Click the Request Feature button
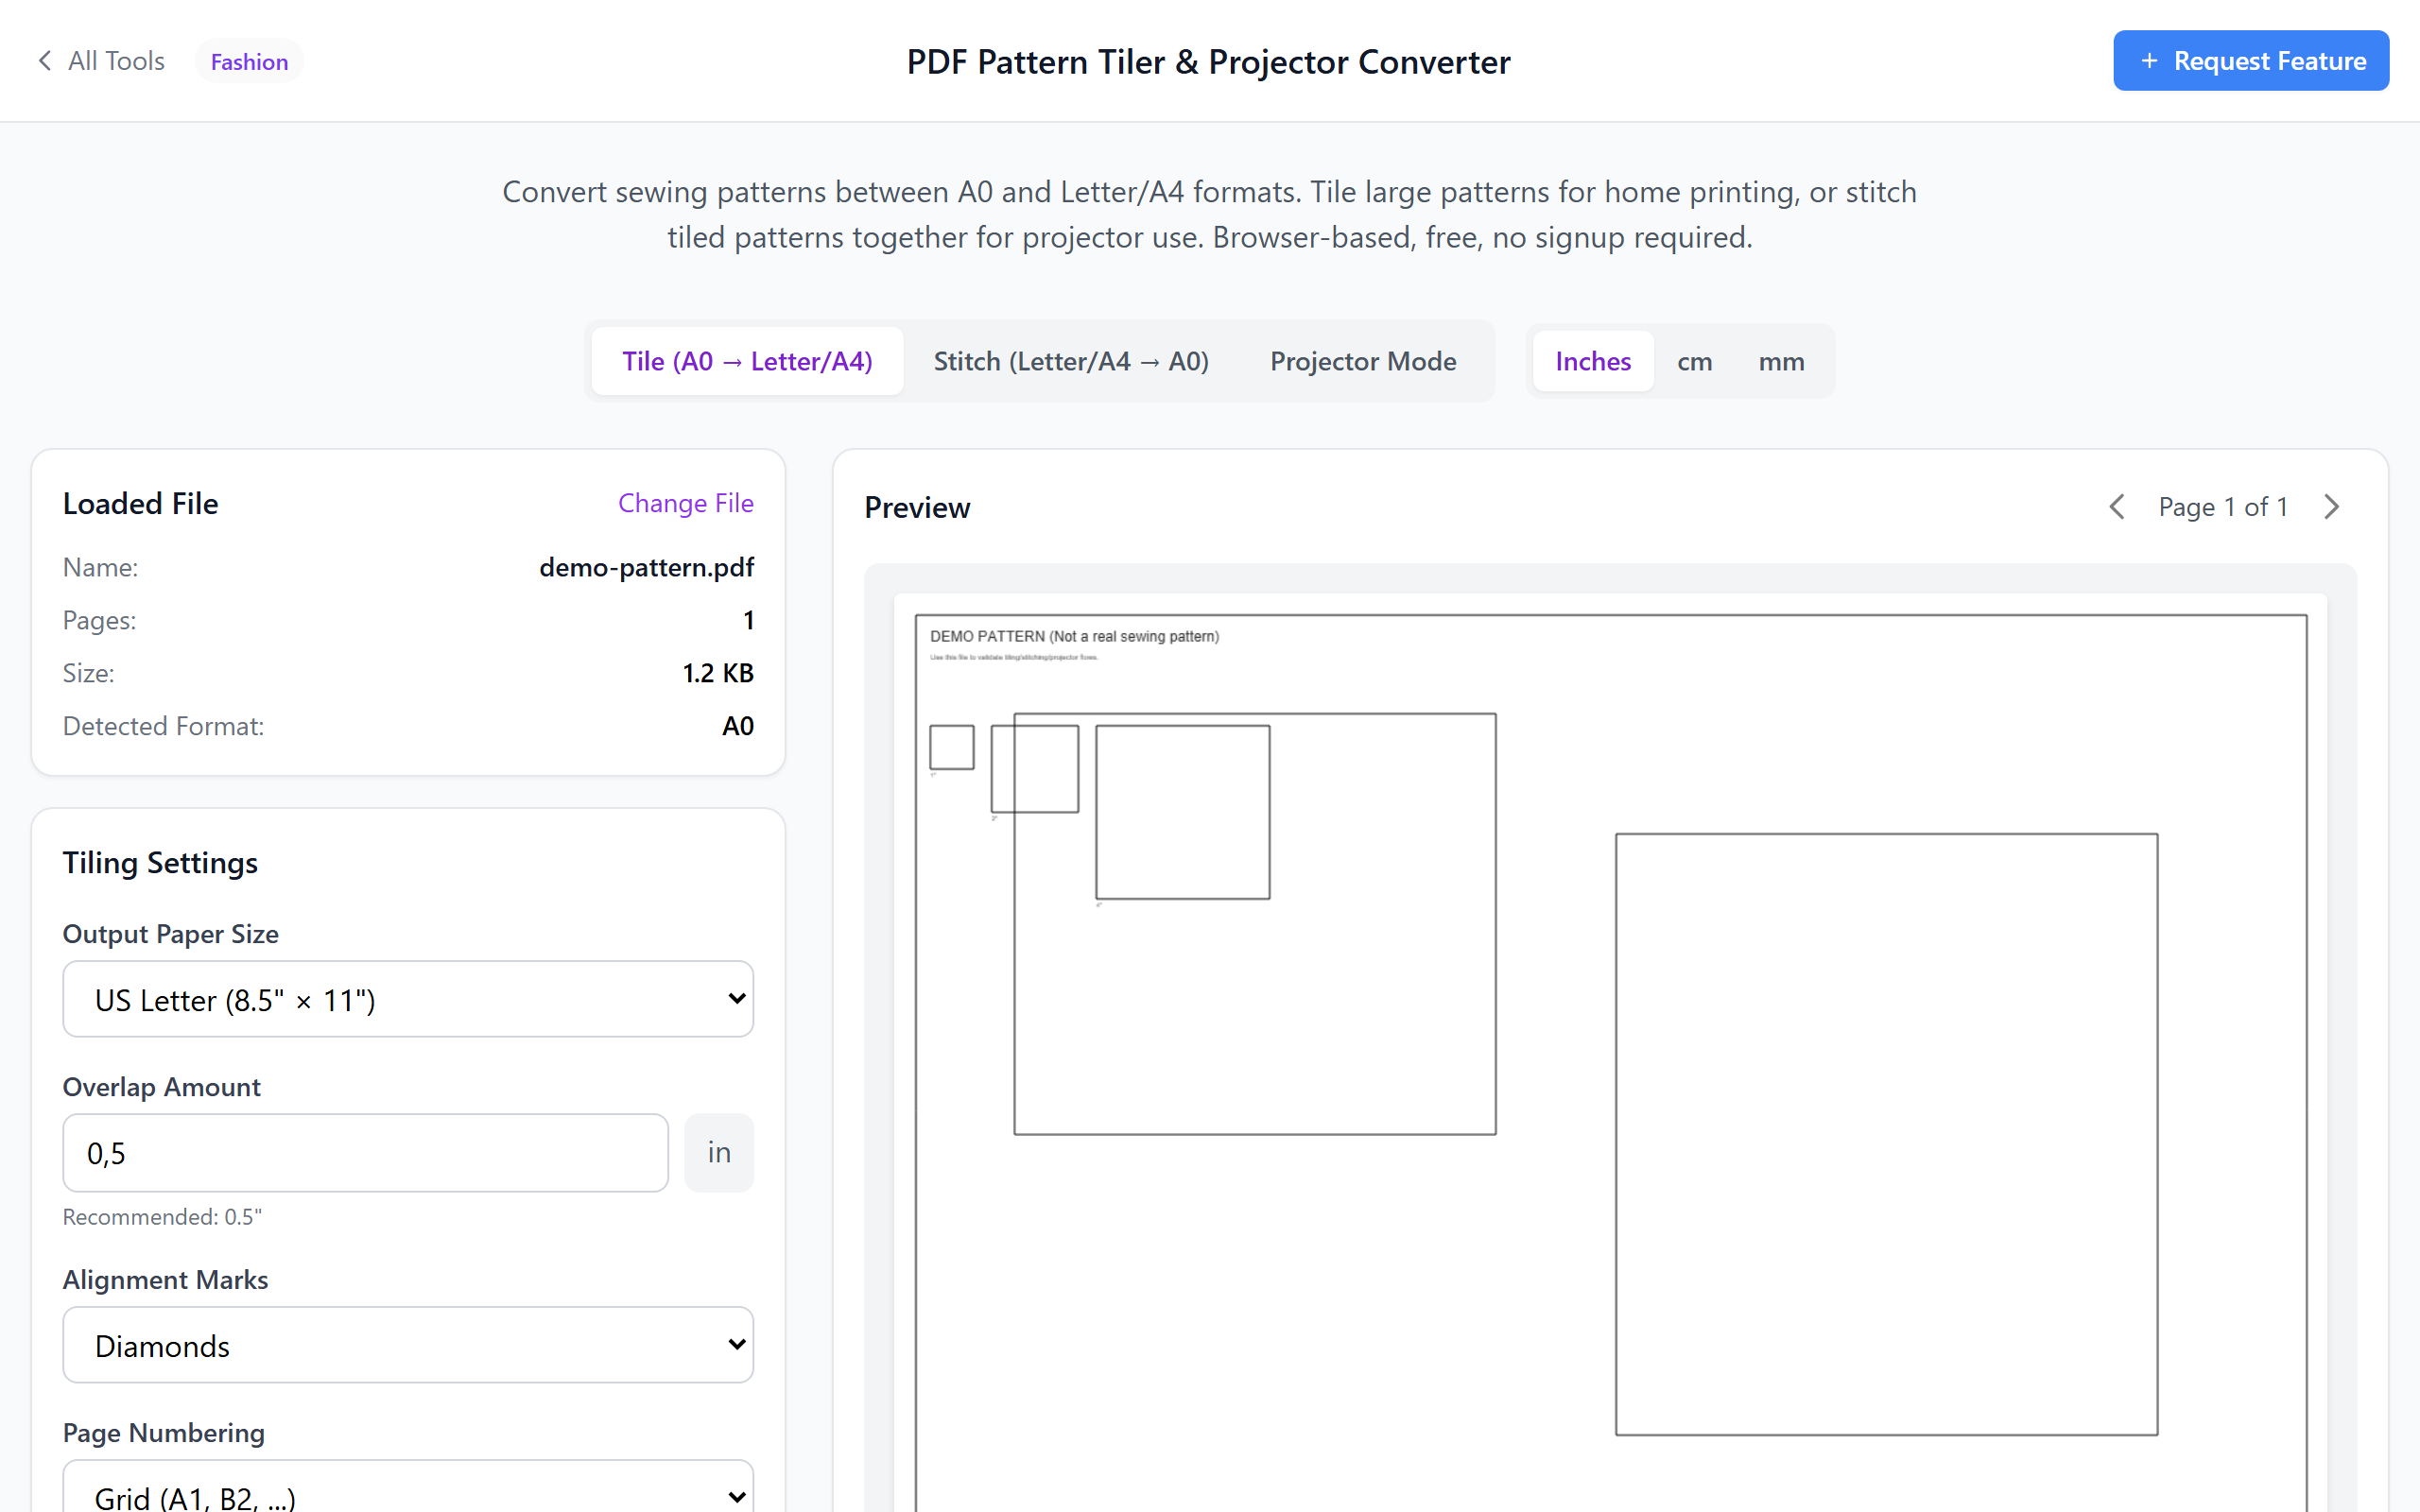2420x1512 pixels. [x=2250, y=60]
